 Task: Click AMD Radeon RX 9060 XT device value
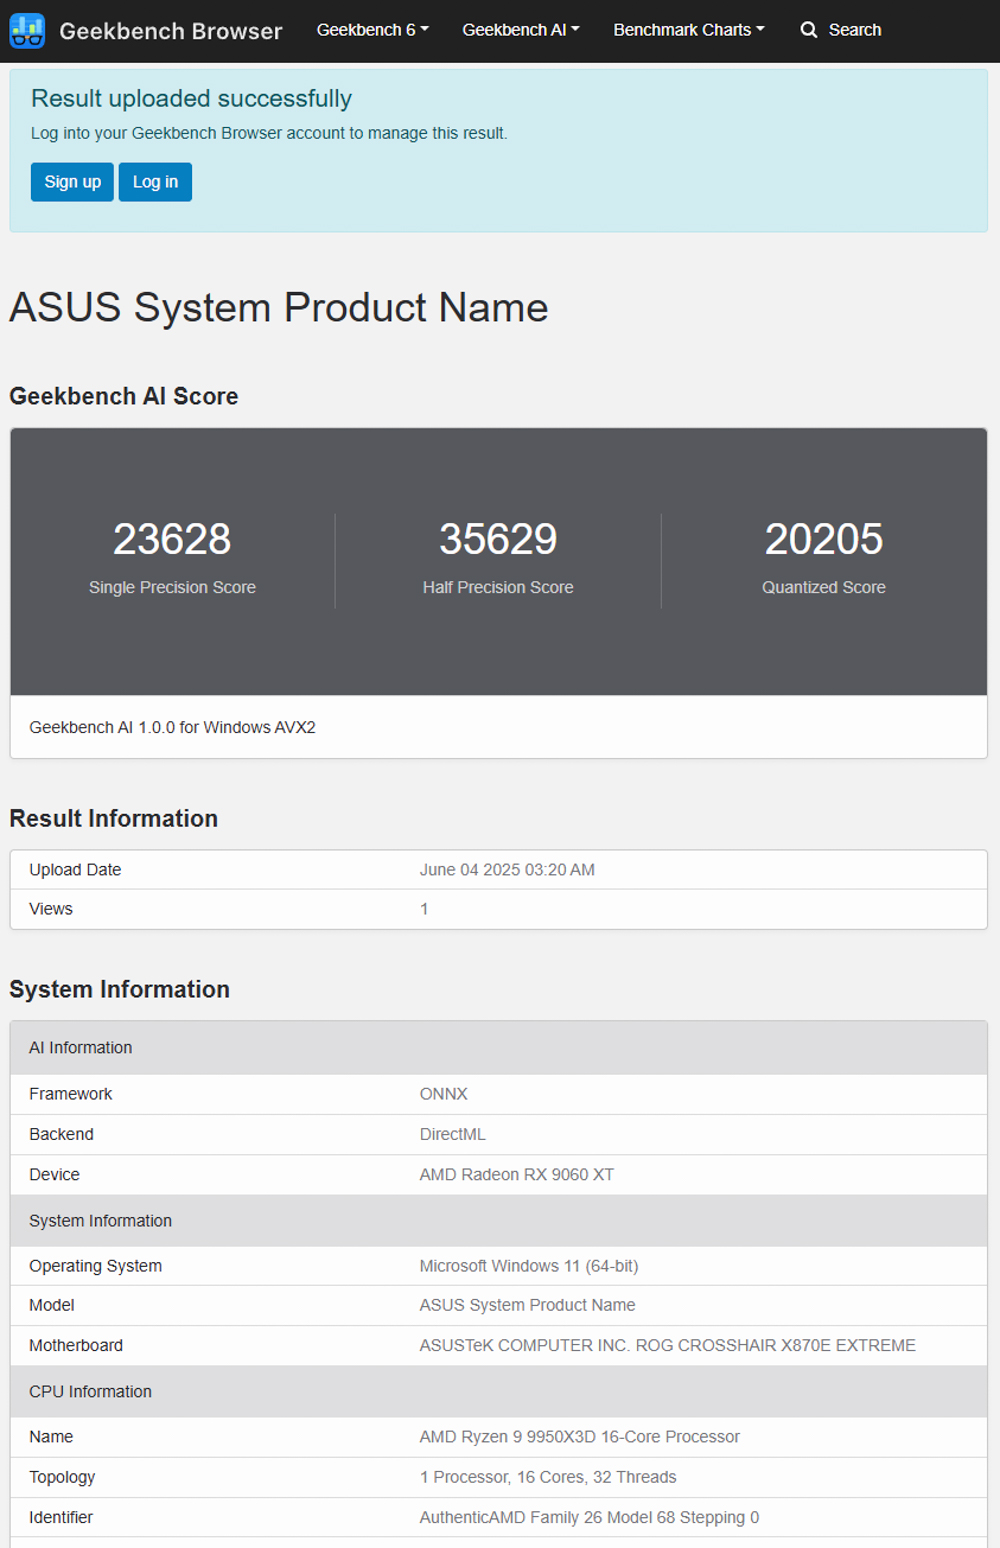pyautogui.click(x=517, y=1175)
